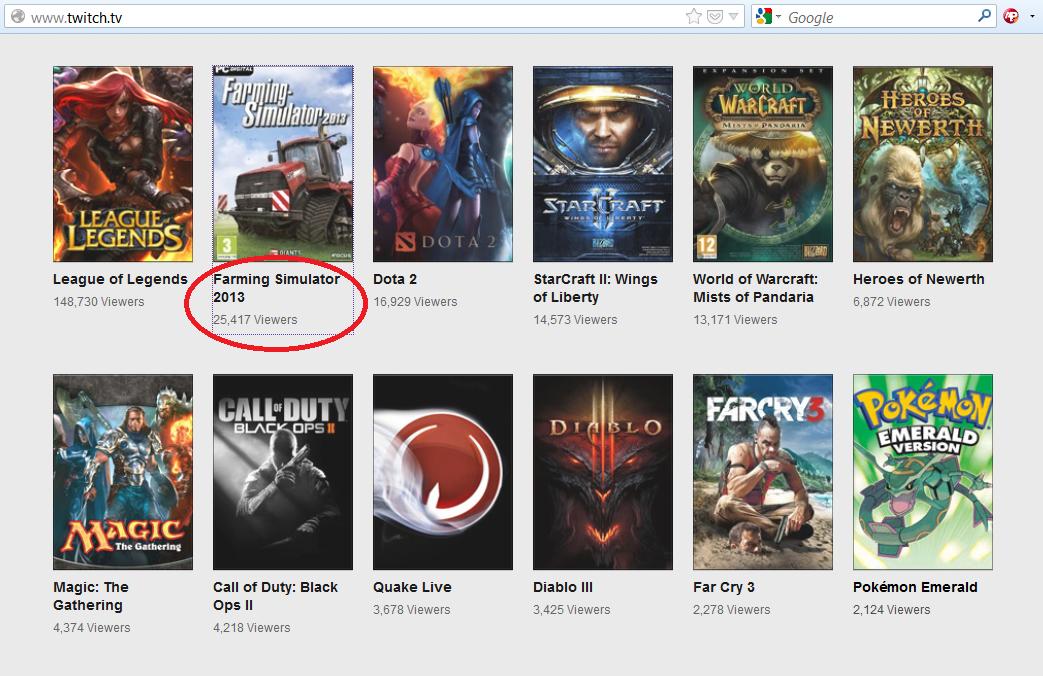This screenshot has width=1043, height=676.
Task: Click the Quake Live logo thumbnail
Action: click(x=443, y=472)
